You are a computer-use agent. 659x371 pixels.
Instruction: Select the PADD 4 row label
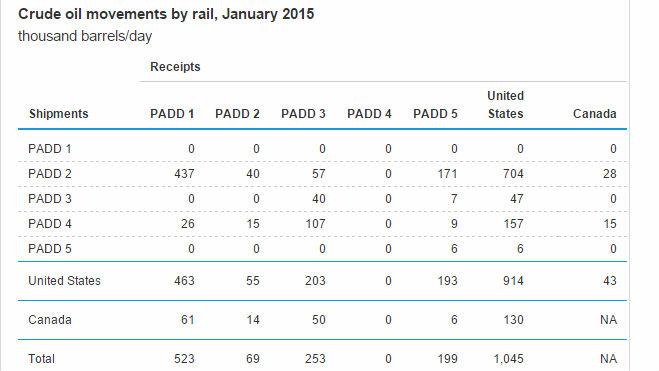[x=50, y=224]
